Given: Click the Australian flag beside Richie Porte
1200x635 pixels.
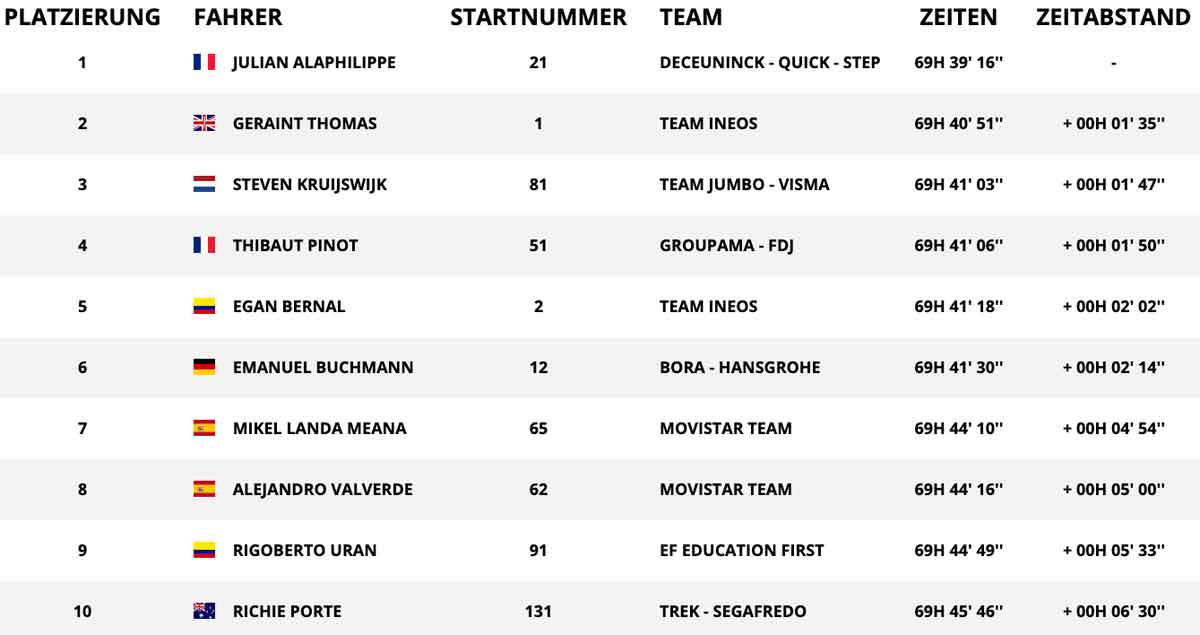Looking at the screenshot, I should (x=204, y=611).
